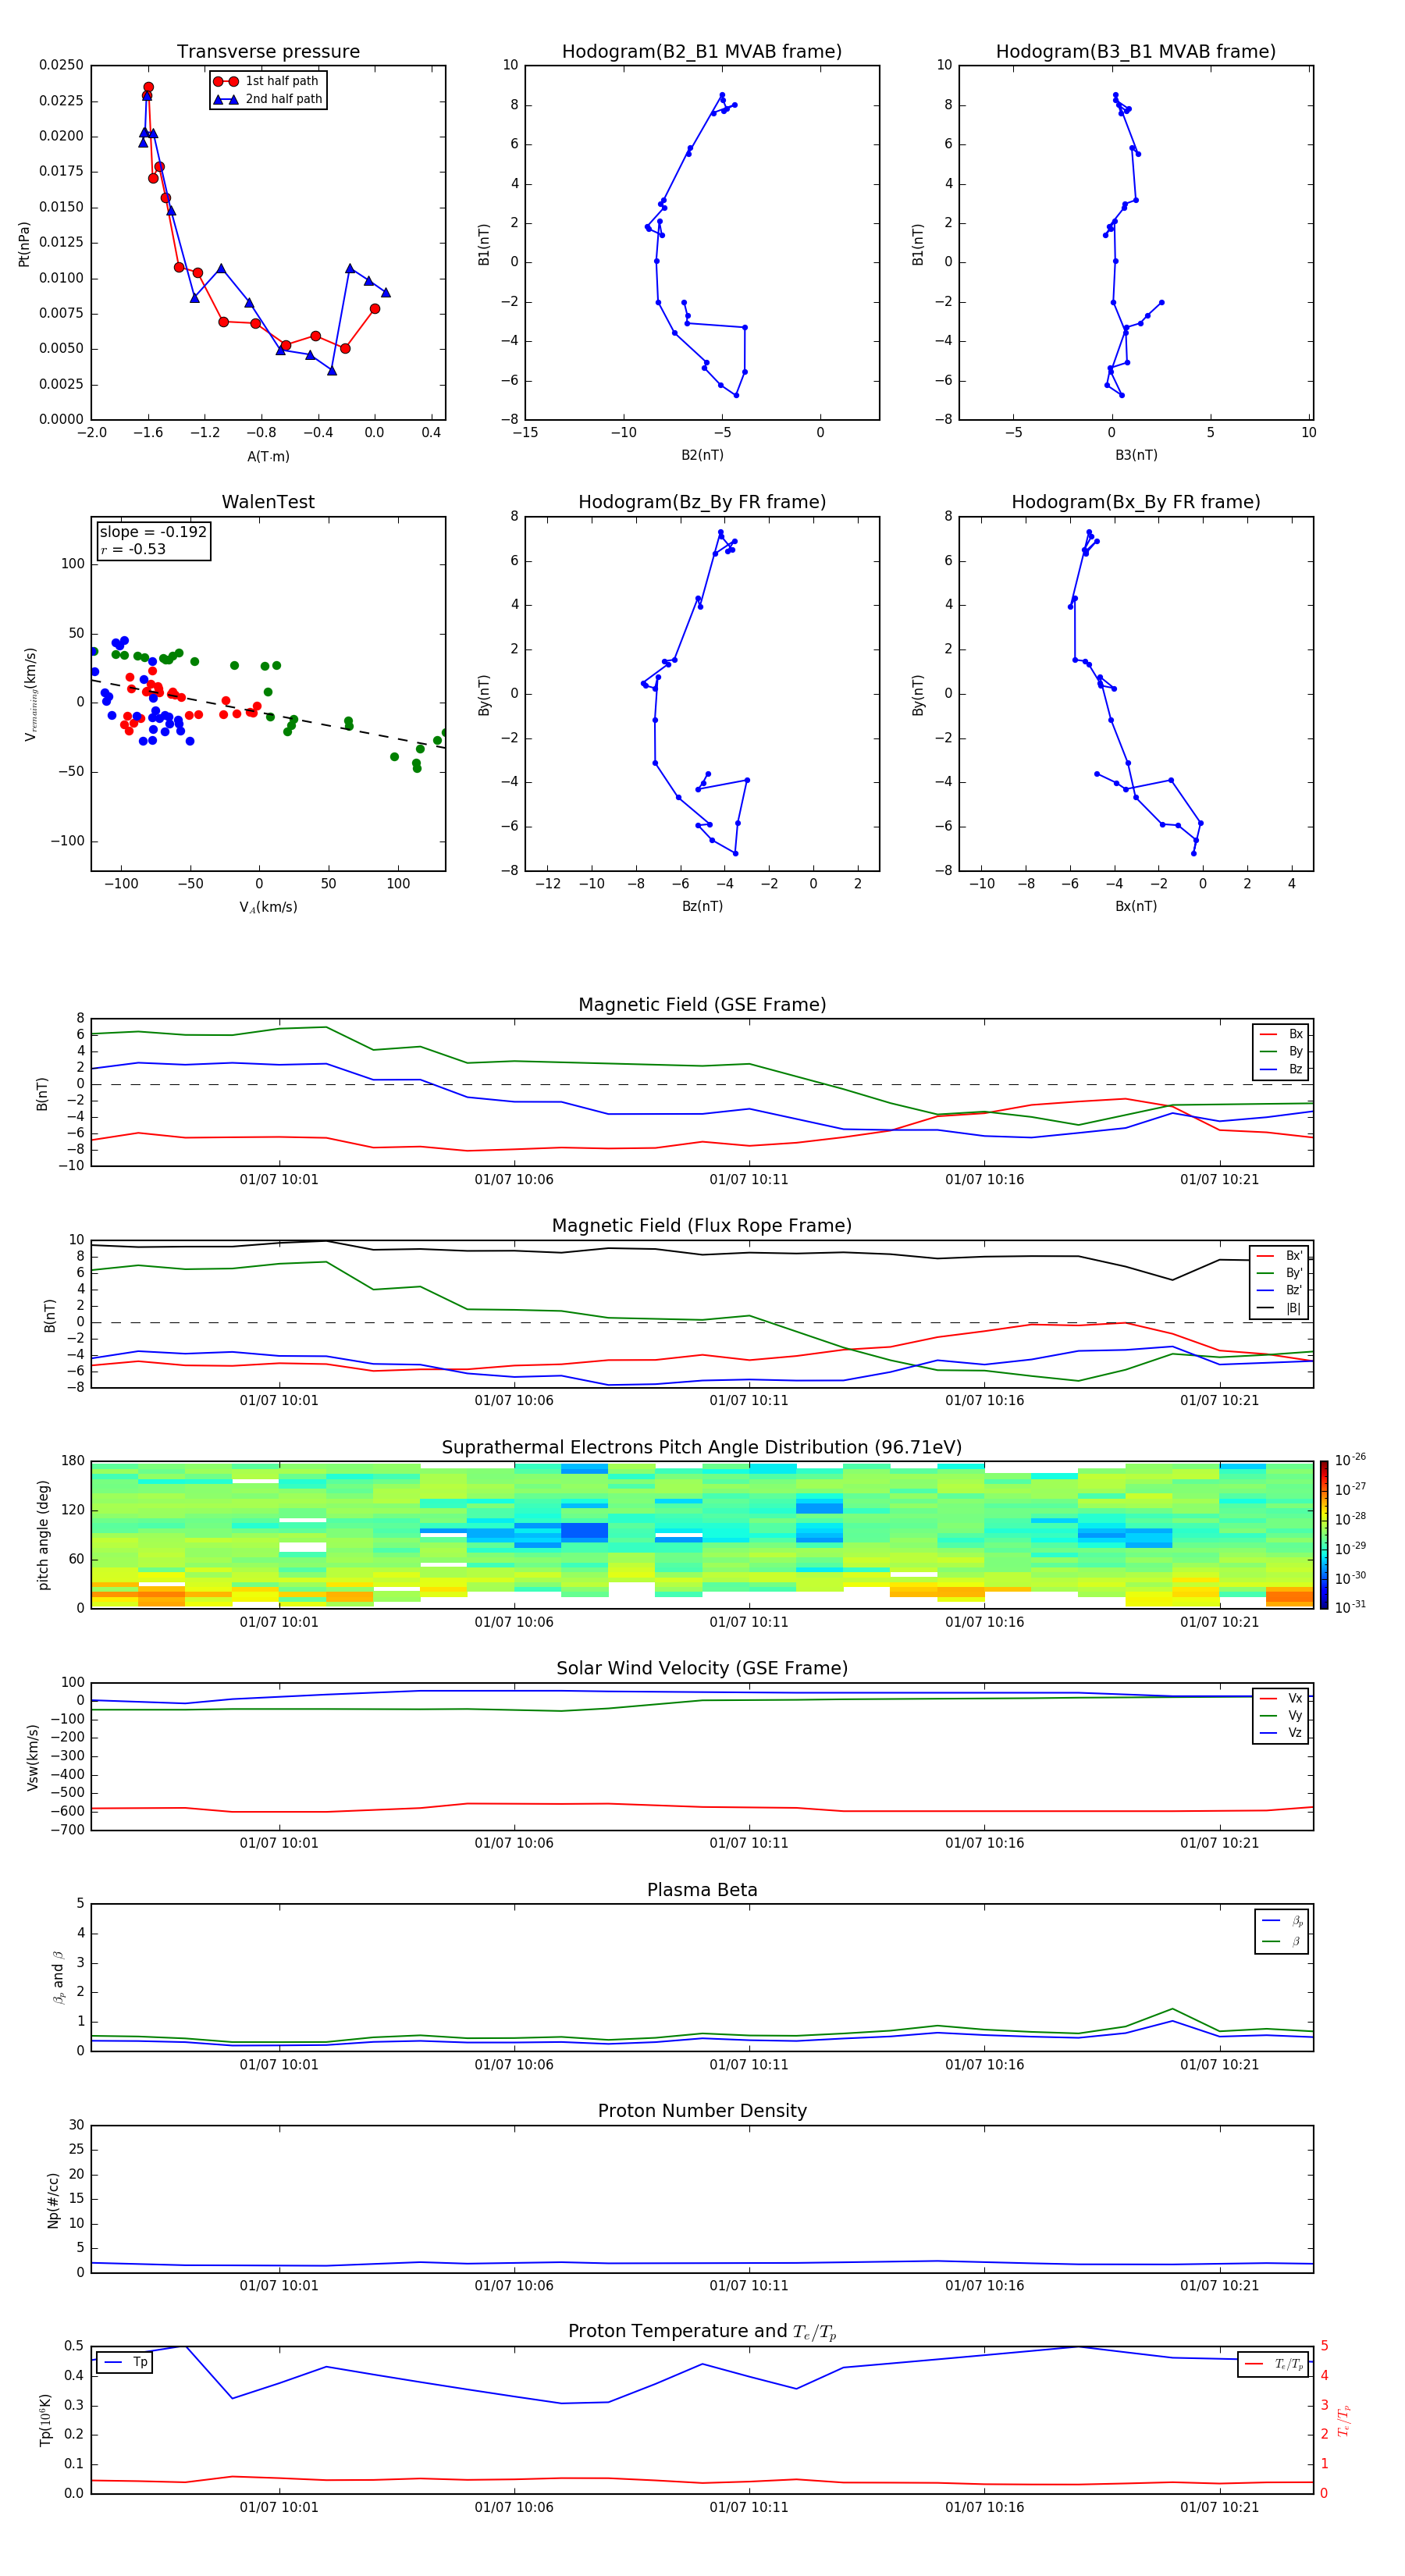Image resolution: width=1405 pixels, height=2576 pixels.
Task: Click the 'Hodogram(Bz_By FR frame)' title
Action: [702, 502]
